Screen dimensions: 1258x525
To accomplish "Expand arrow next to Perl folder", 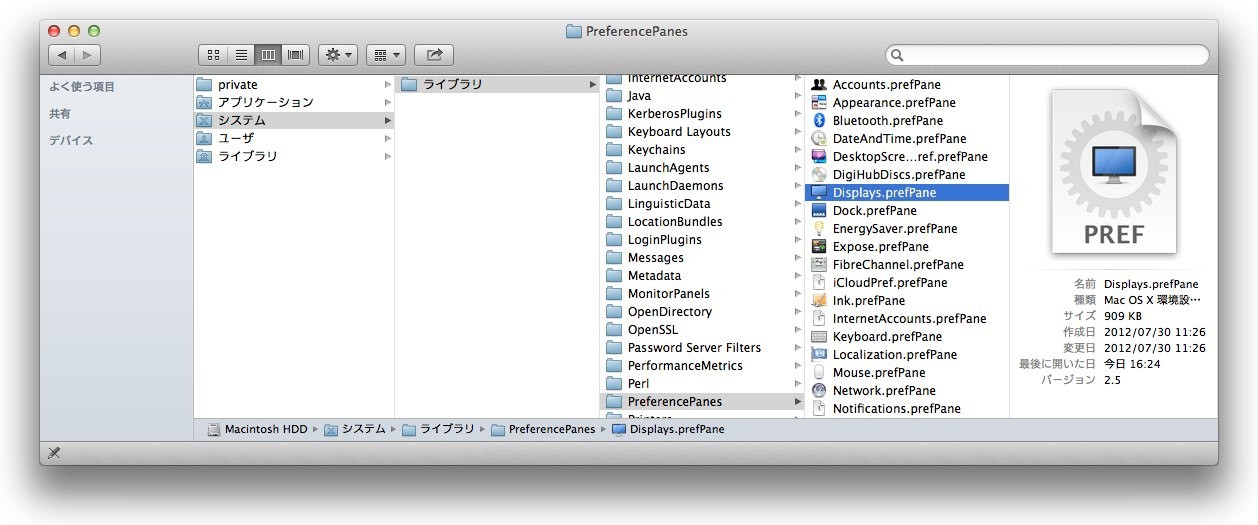I will tap(797, 384).
